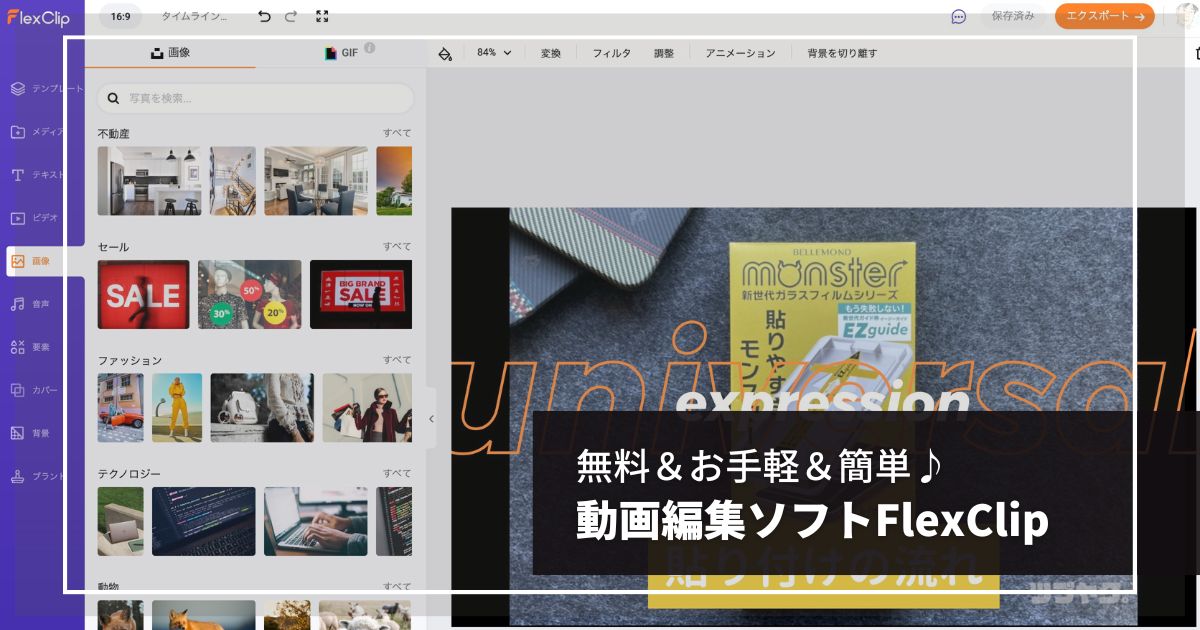Collapse the image panel with the arrow
Image resolution: width=1200 pixels, height=630 pixels.
point(431,419)
